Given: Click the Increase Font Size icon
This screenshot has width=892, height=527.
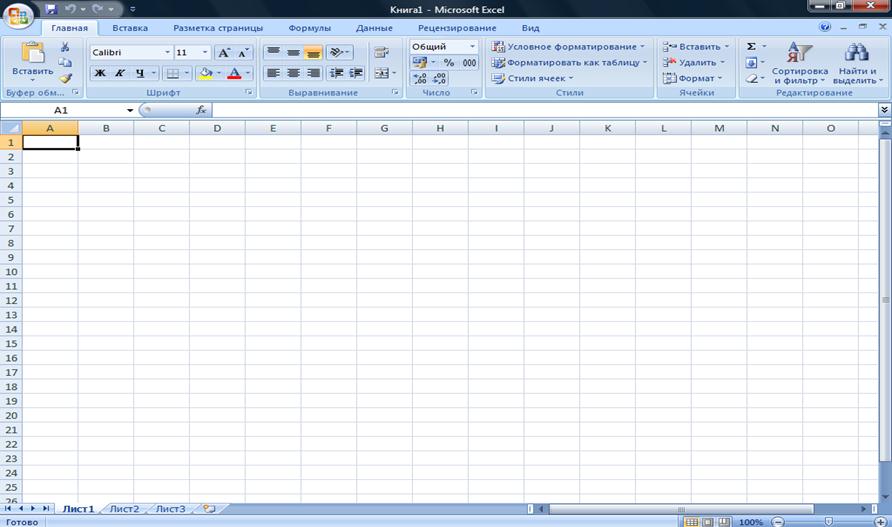Looking at the screenshot, I should pos(224,52).
